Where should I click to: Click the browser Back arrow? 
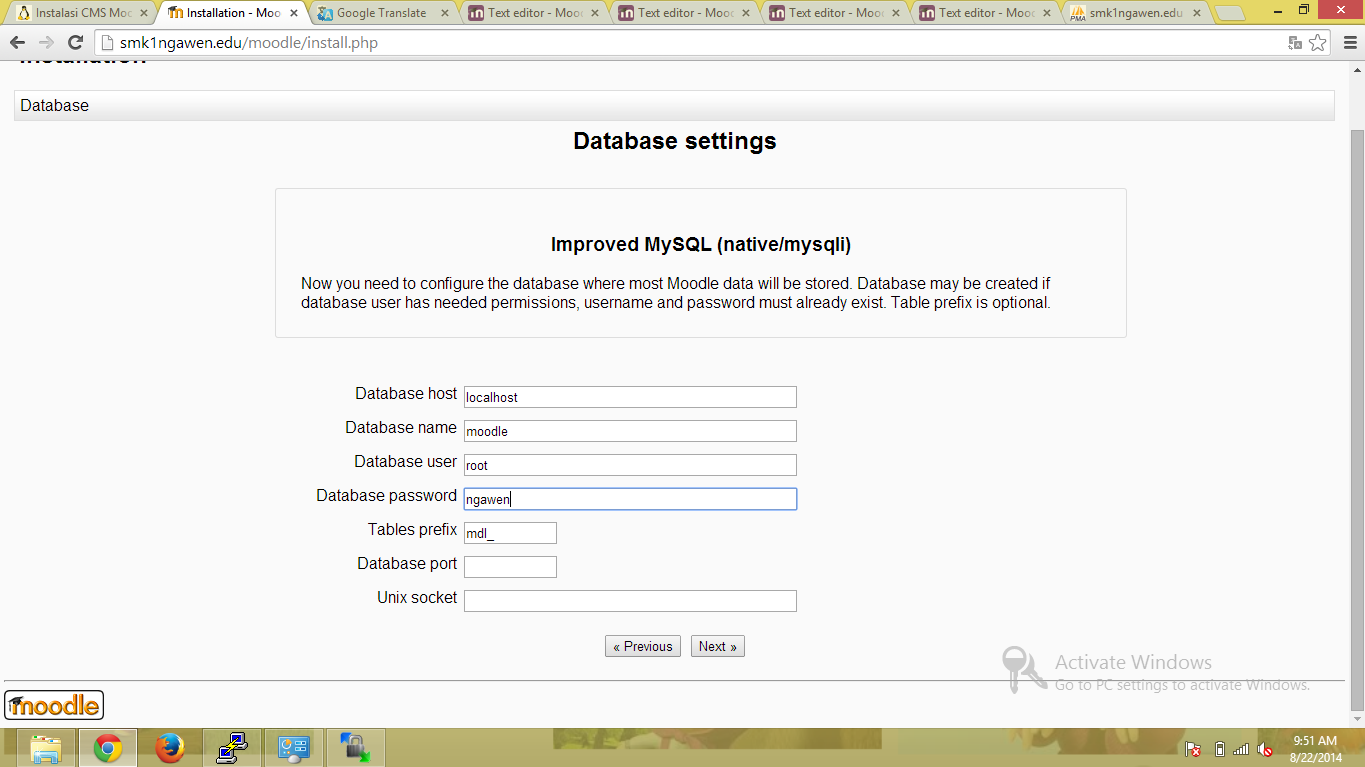(x=18, y=43)
